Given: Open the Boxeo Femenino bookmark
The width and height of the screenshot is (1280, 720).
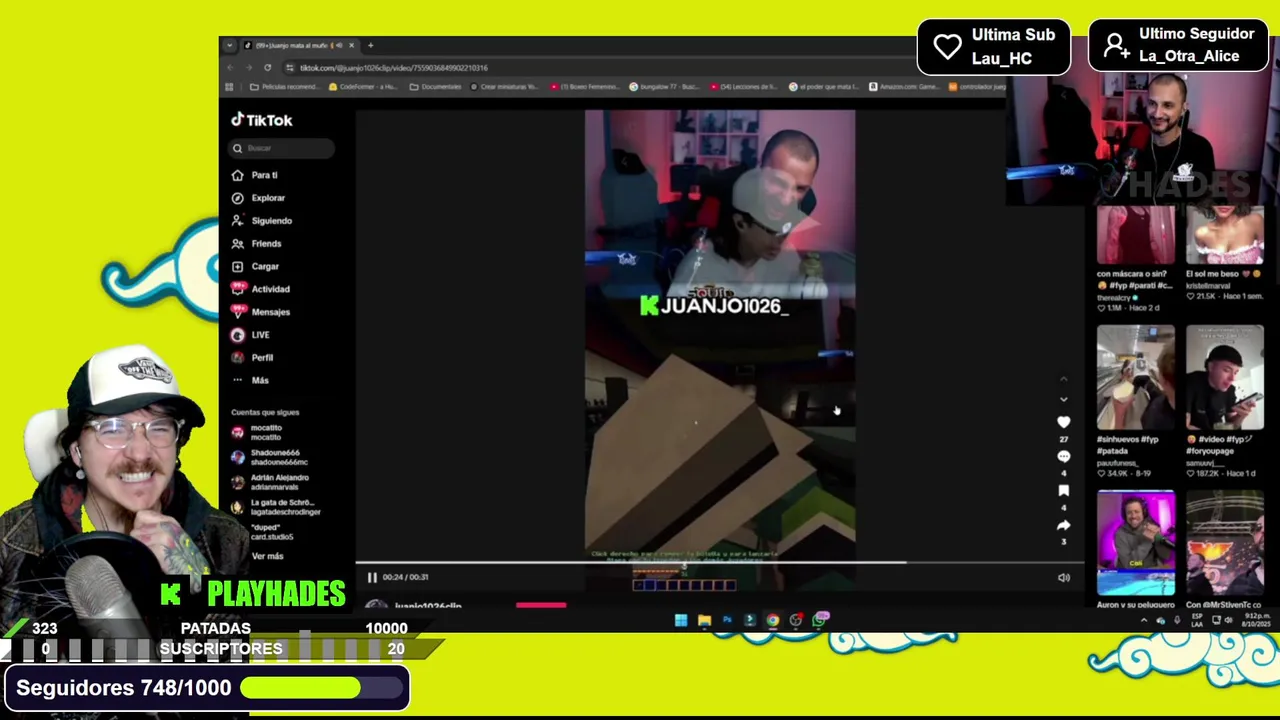Looking at the screenshot, I should [x=586, y=87].
